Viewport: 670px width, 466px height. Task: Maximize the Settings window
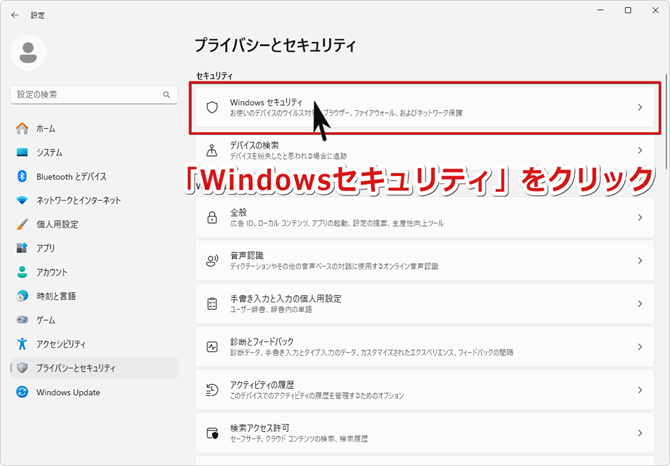[628, 10]
